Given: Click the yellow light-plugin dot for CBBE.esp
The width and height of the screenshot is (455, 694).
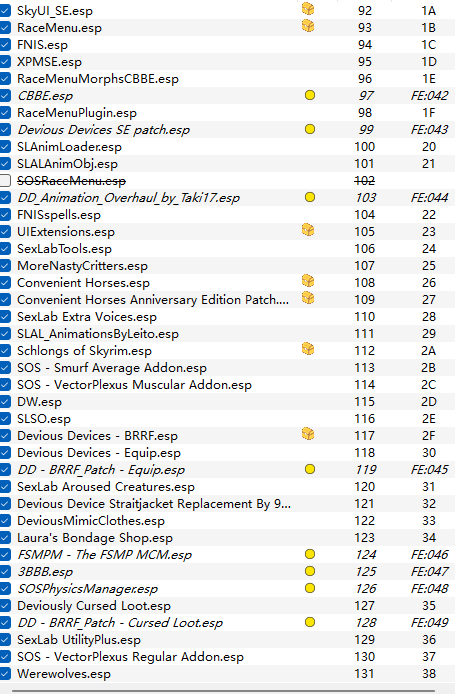Looking at the screenshot, I should click(x=310, y=95).
